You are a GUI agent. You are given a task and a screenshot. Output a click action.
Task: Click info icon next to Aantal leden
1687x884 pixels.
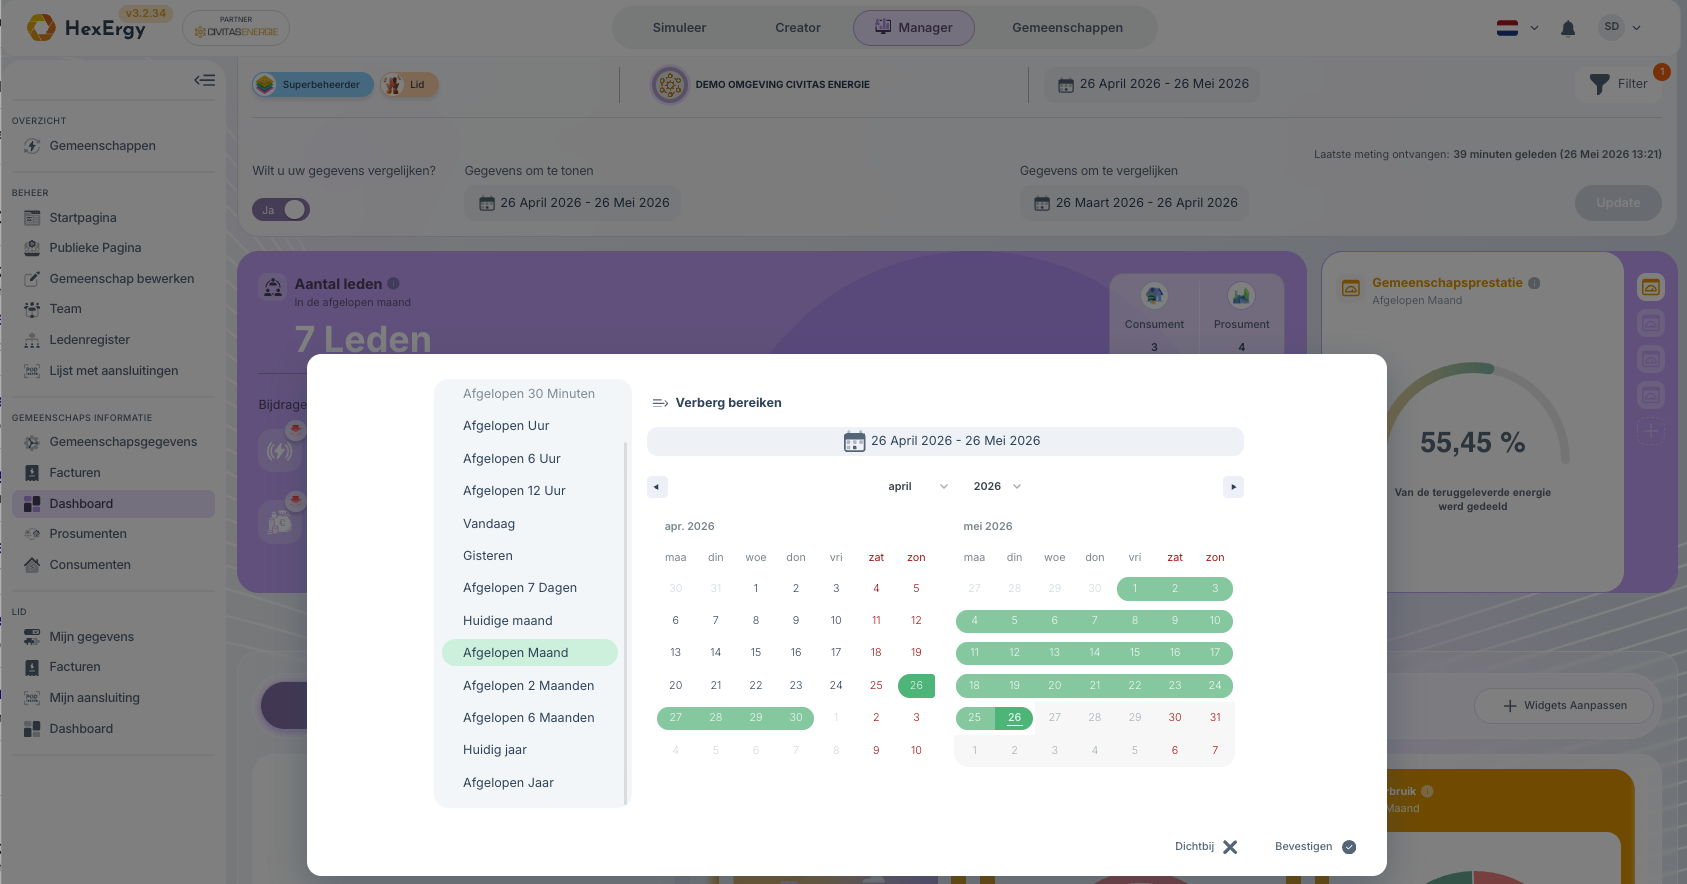[x=393, y=283]
